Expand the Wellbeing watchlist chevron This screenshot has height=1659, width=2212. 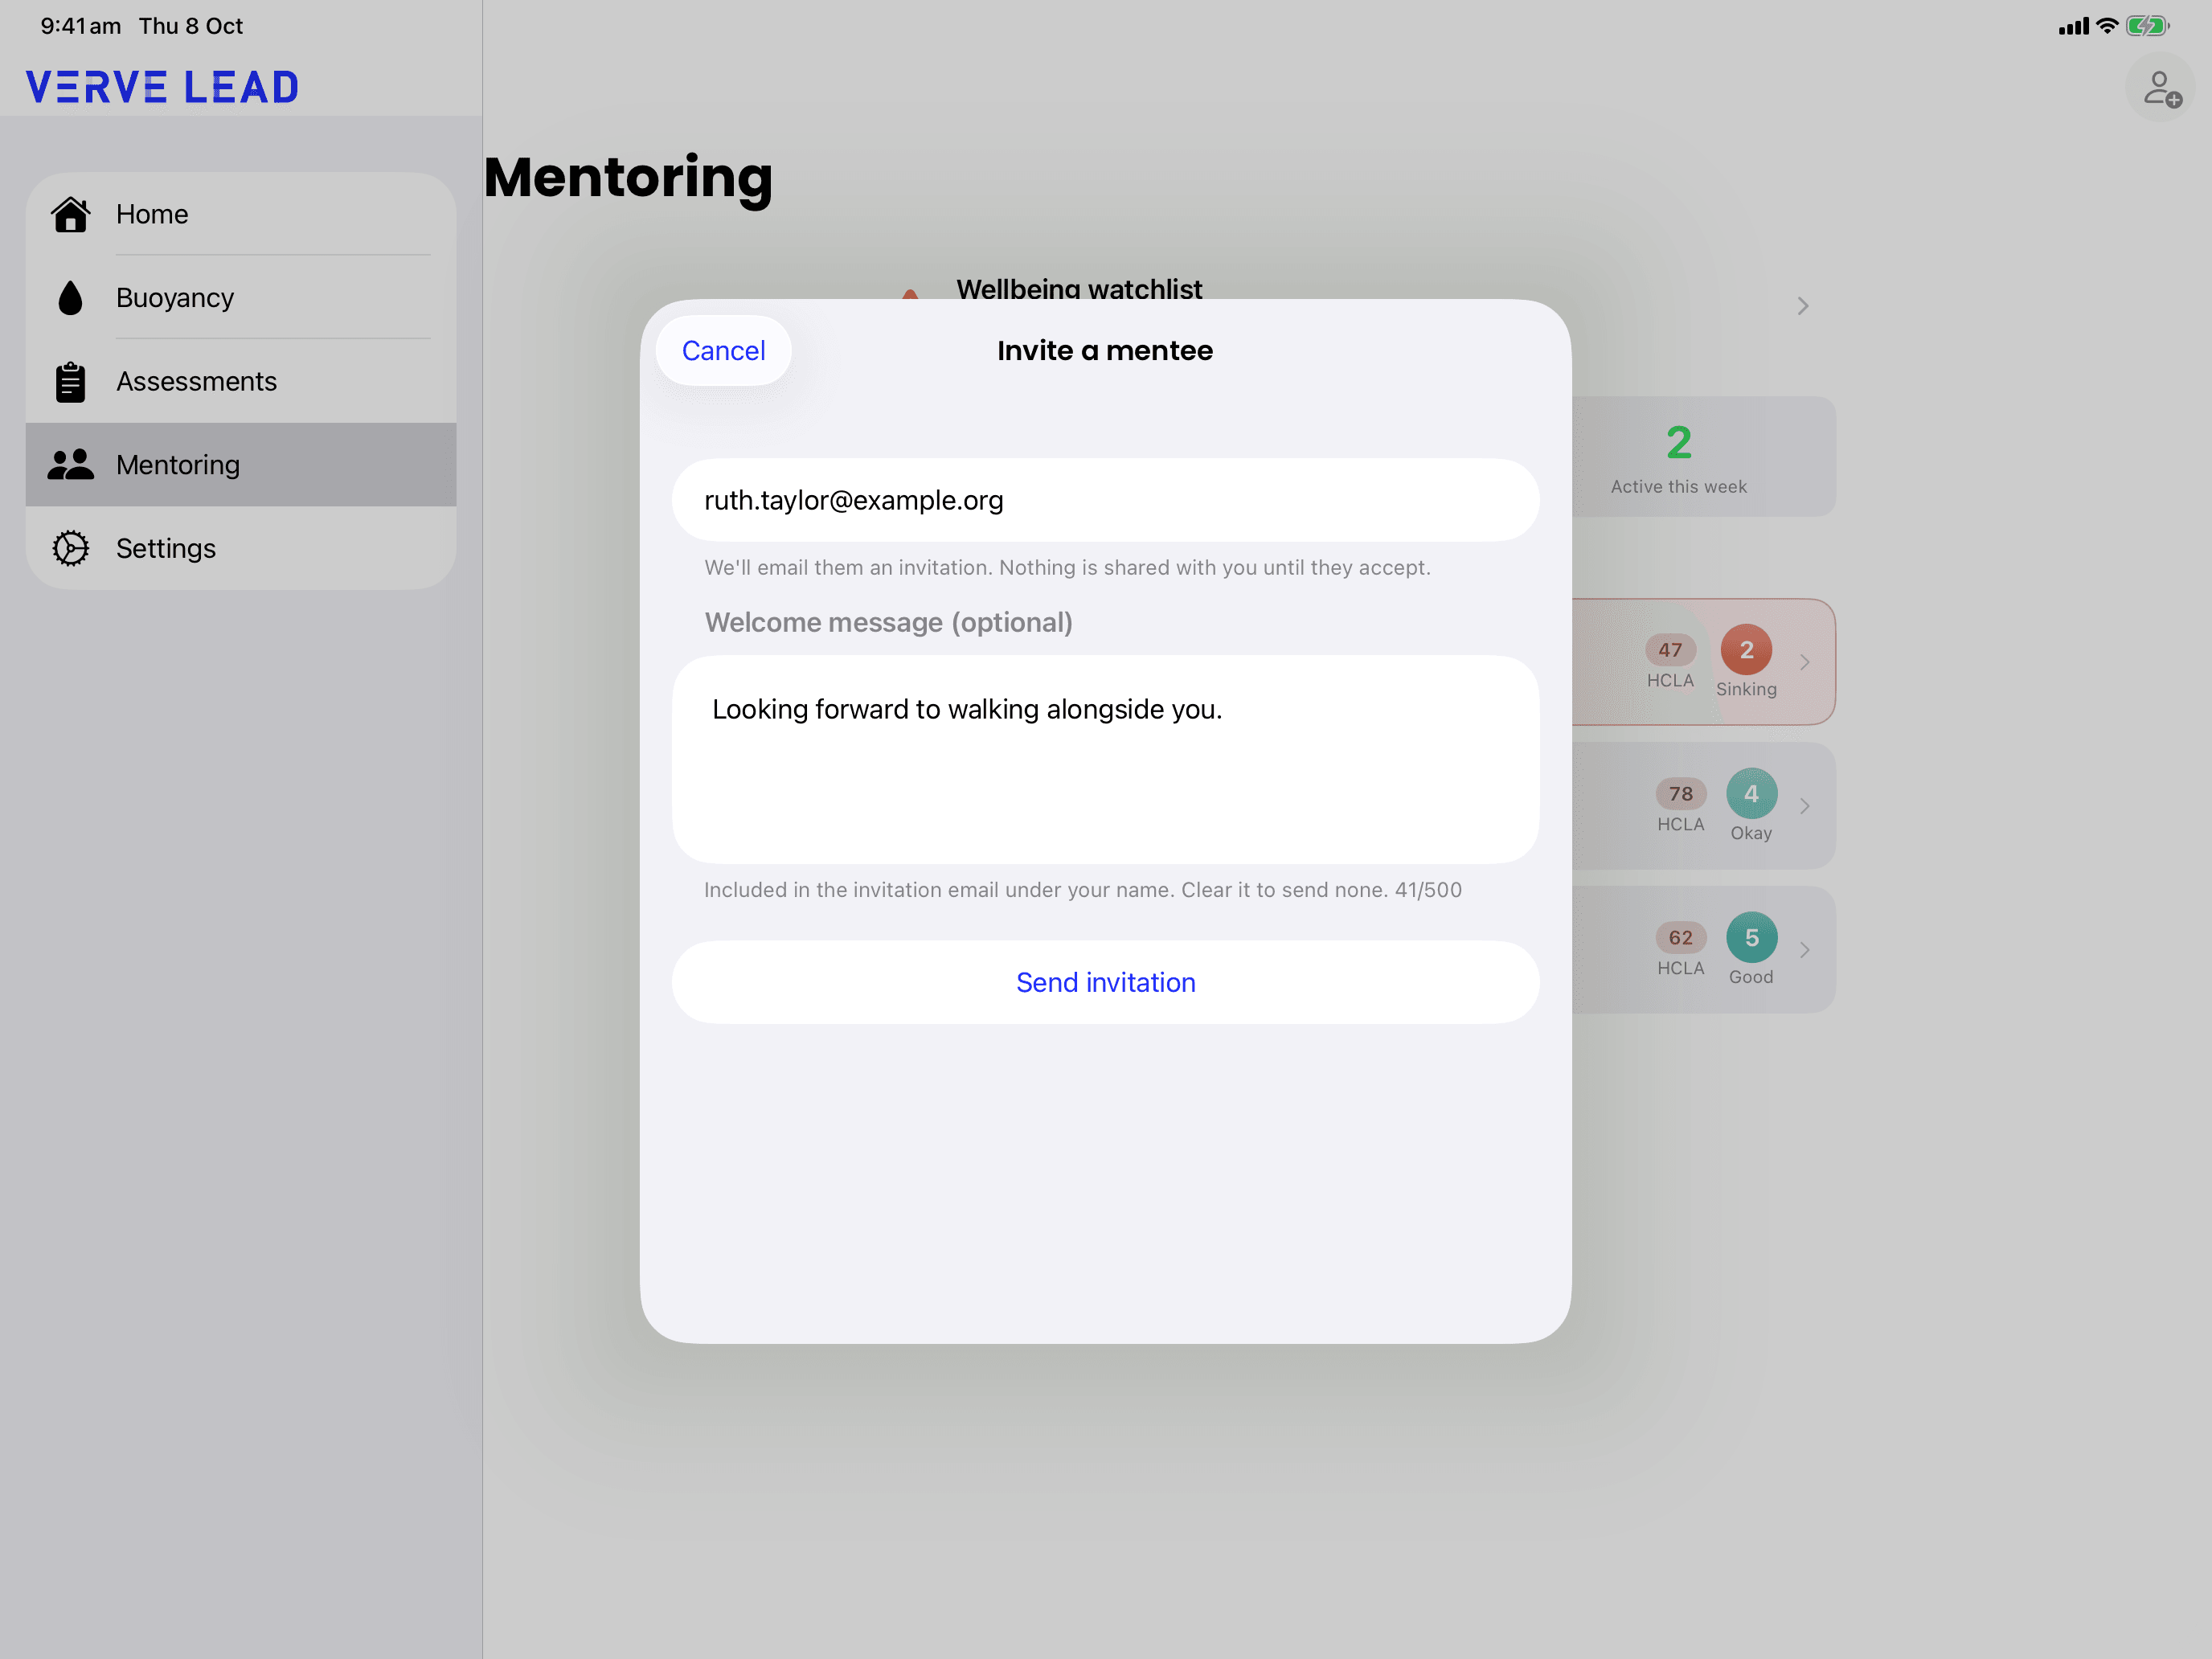(x=1803, y=306)
